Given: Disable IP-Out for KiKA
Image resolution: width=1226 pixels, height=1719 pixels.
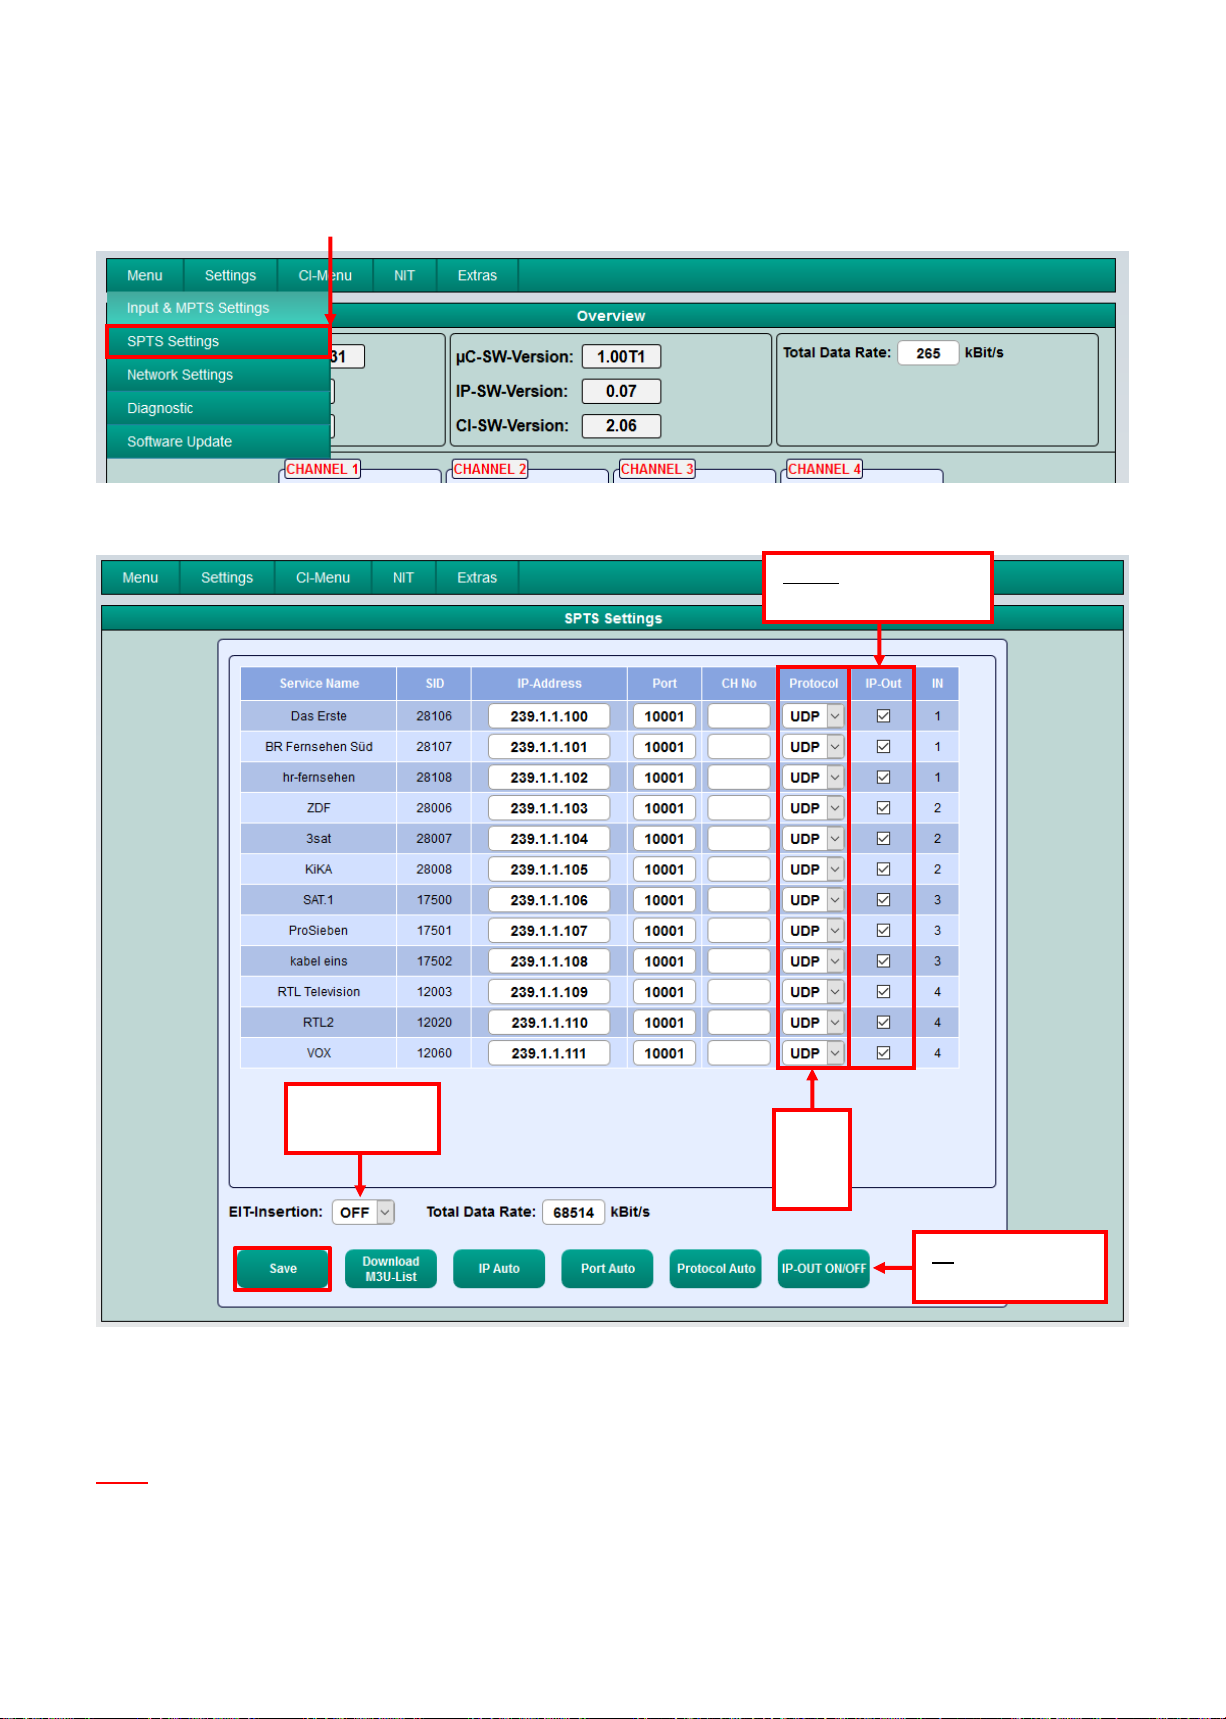Looking at the screenshot, I should click(x=884, y=869).
